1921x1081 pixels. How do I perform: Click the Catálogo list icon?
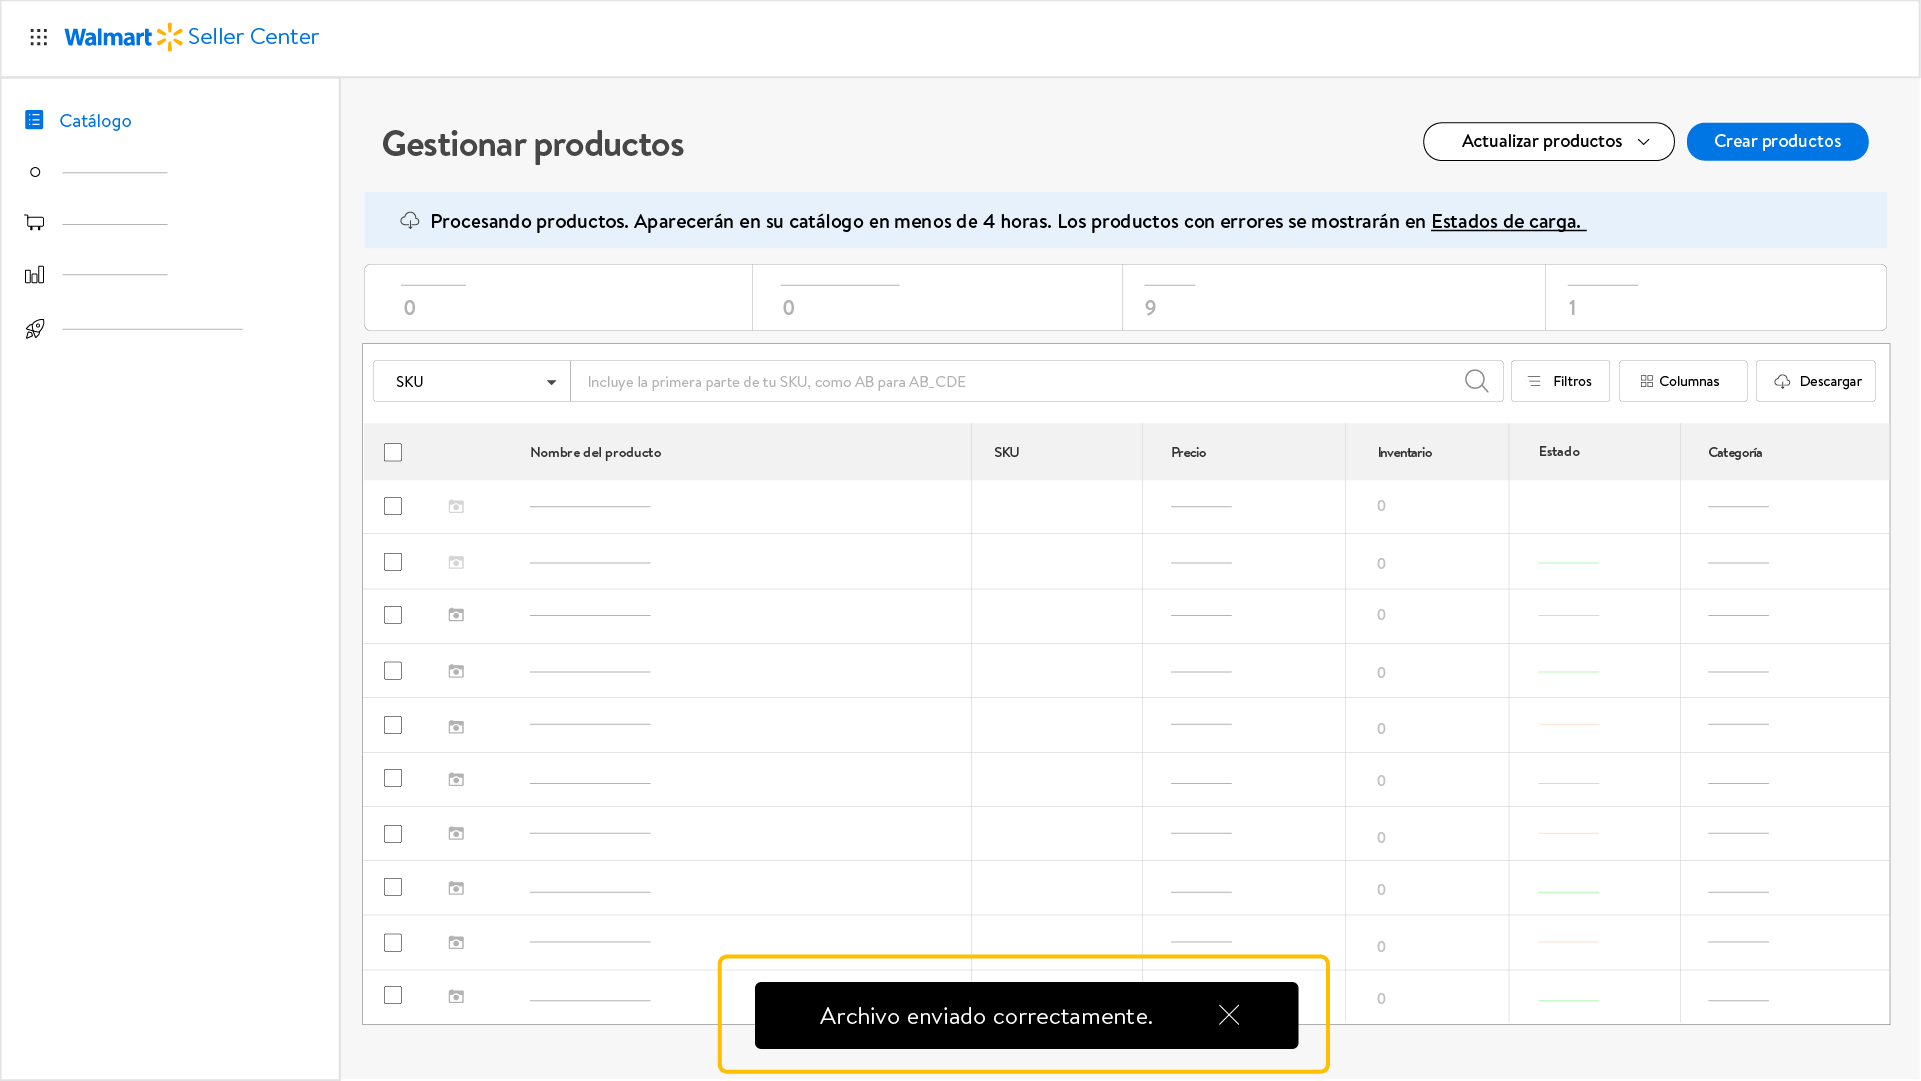click(x=34, y=120)
